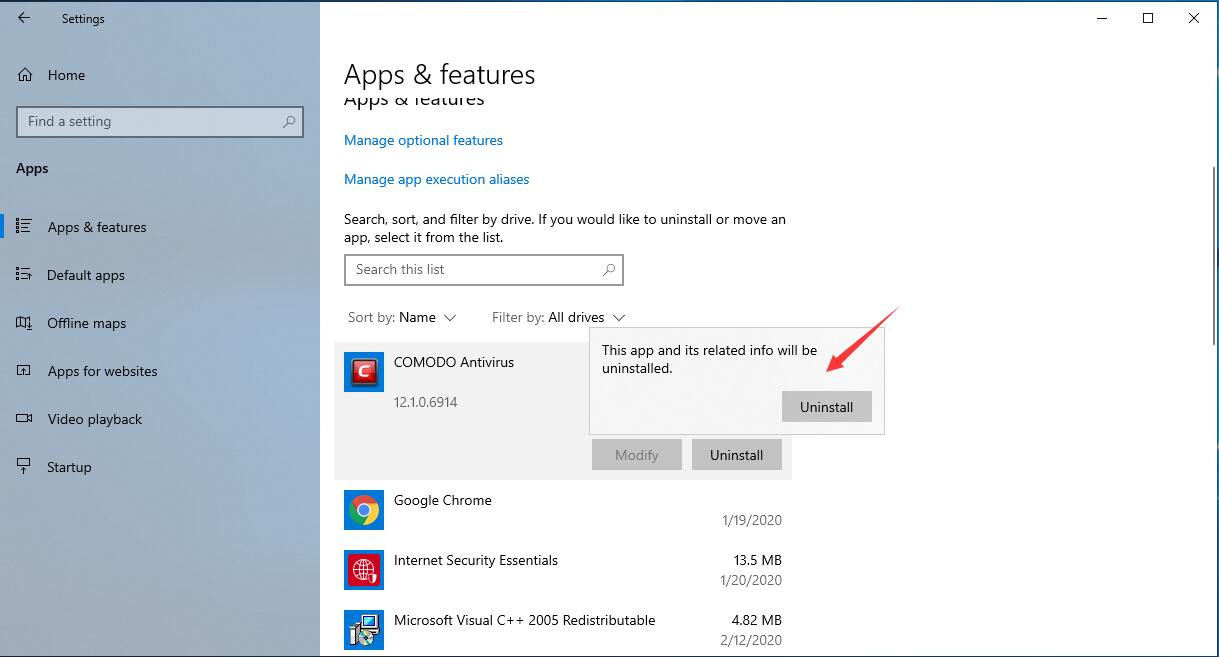Go back using the Settings back arrow
The width and height of the screenshot is (1219, 657).
[x=24, y=18]
